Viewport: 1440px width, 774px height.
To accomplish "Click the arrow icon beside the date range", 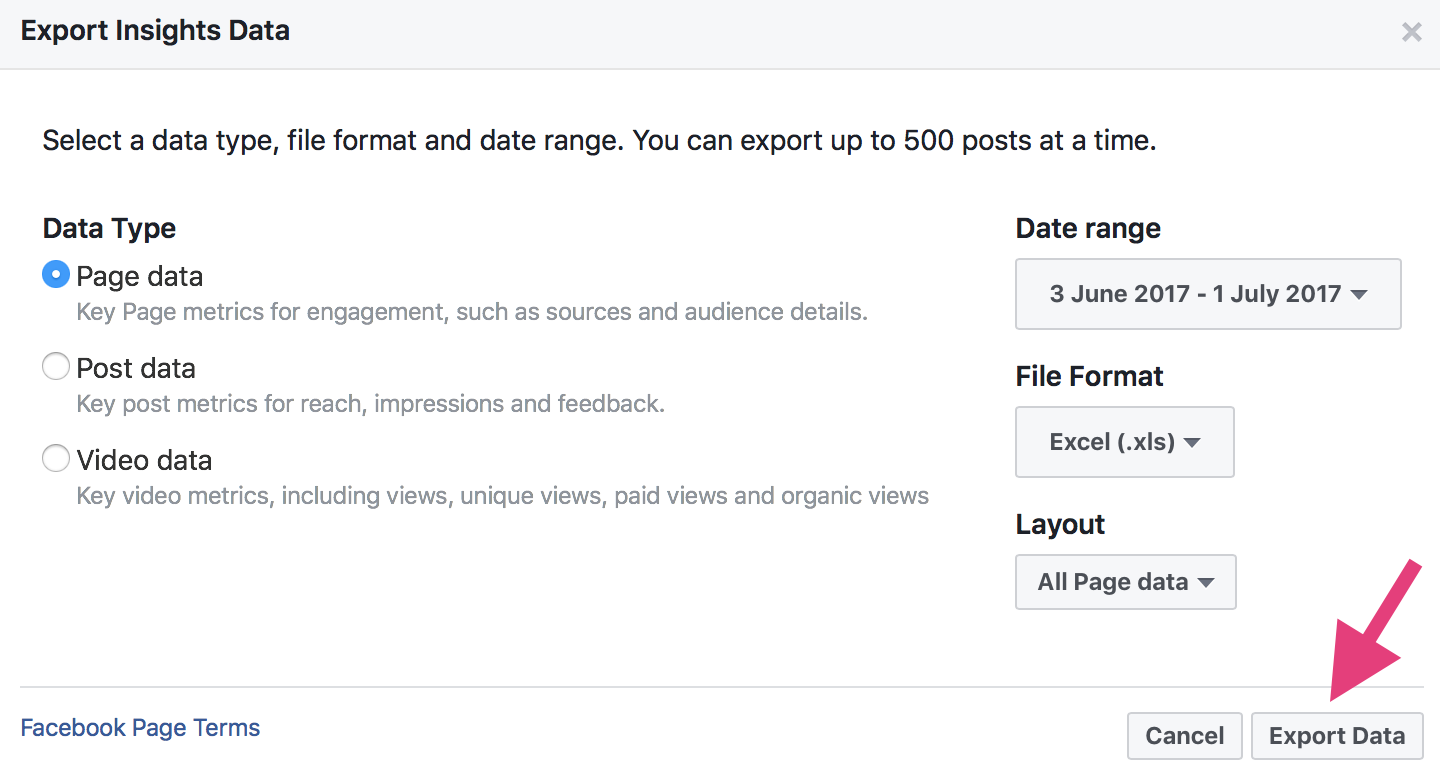I will [x=1358, y=295].
